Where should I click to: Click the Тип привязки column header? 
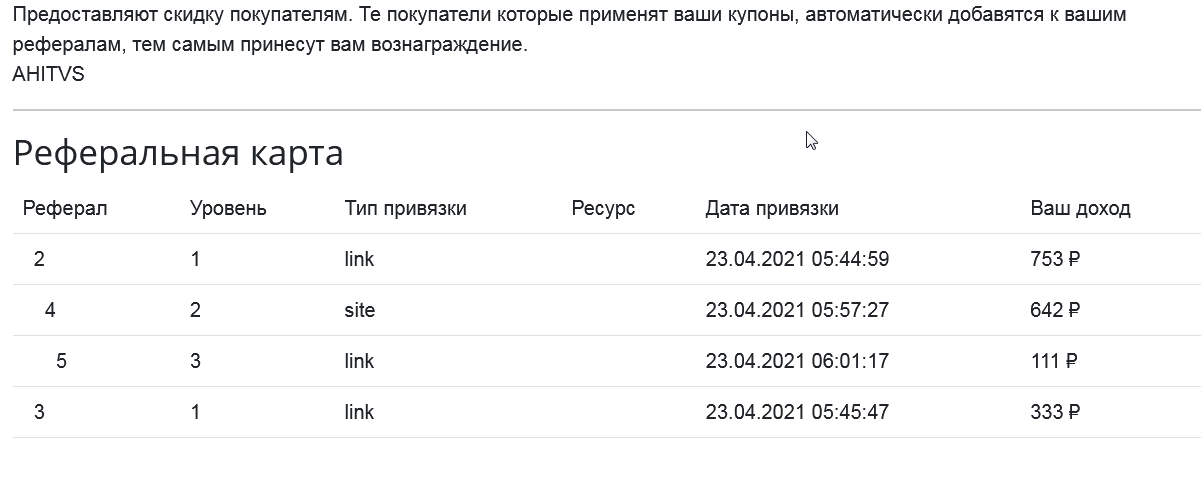[x=405, y=209]
